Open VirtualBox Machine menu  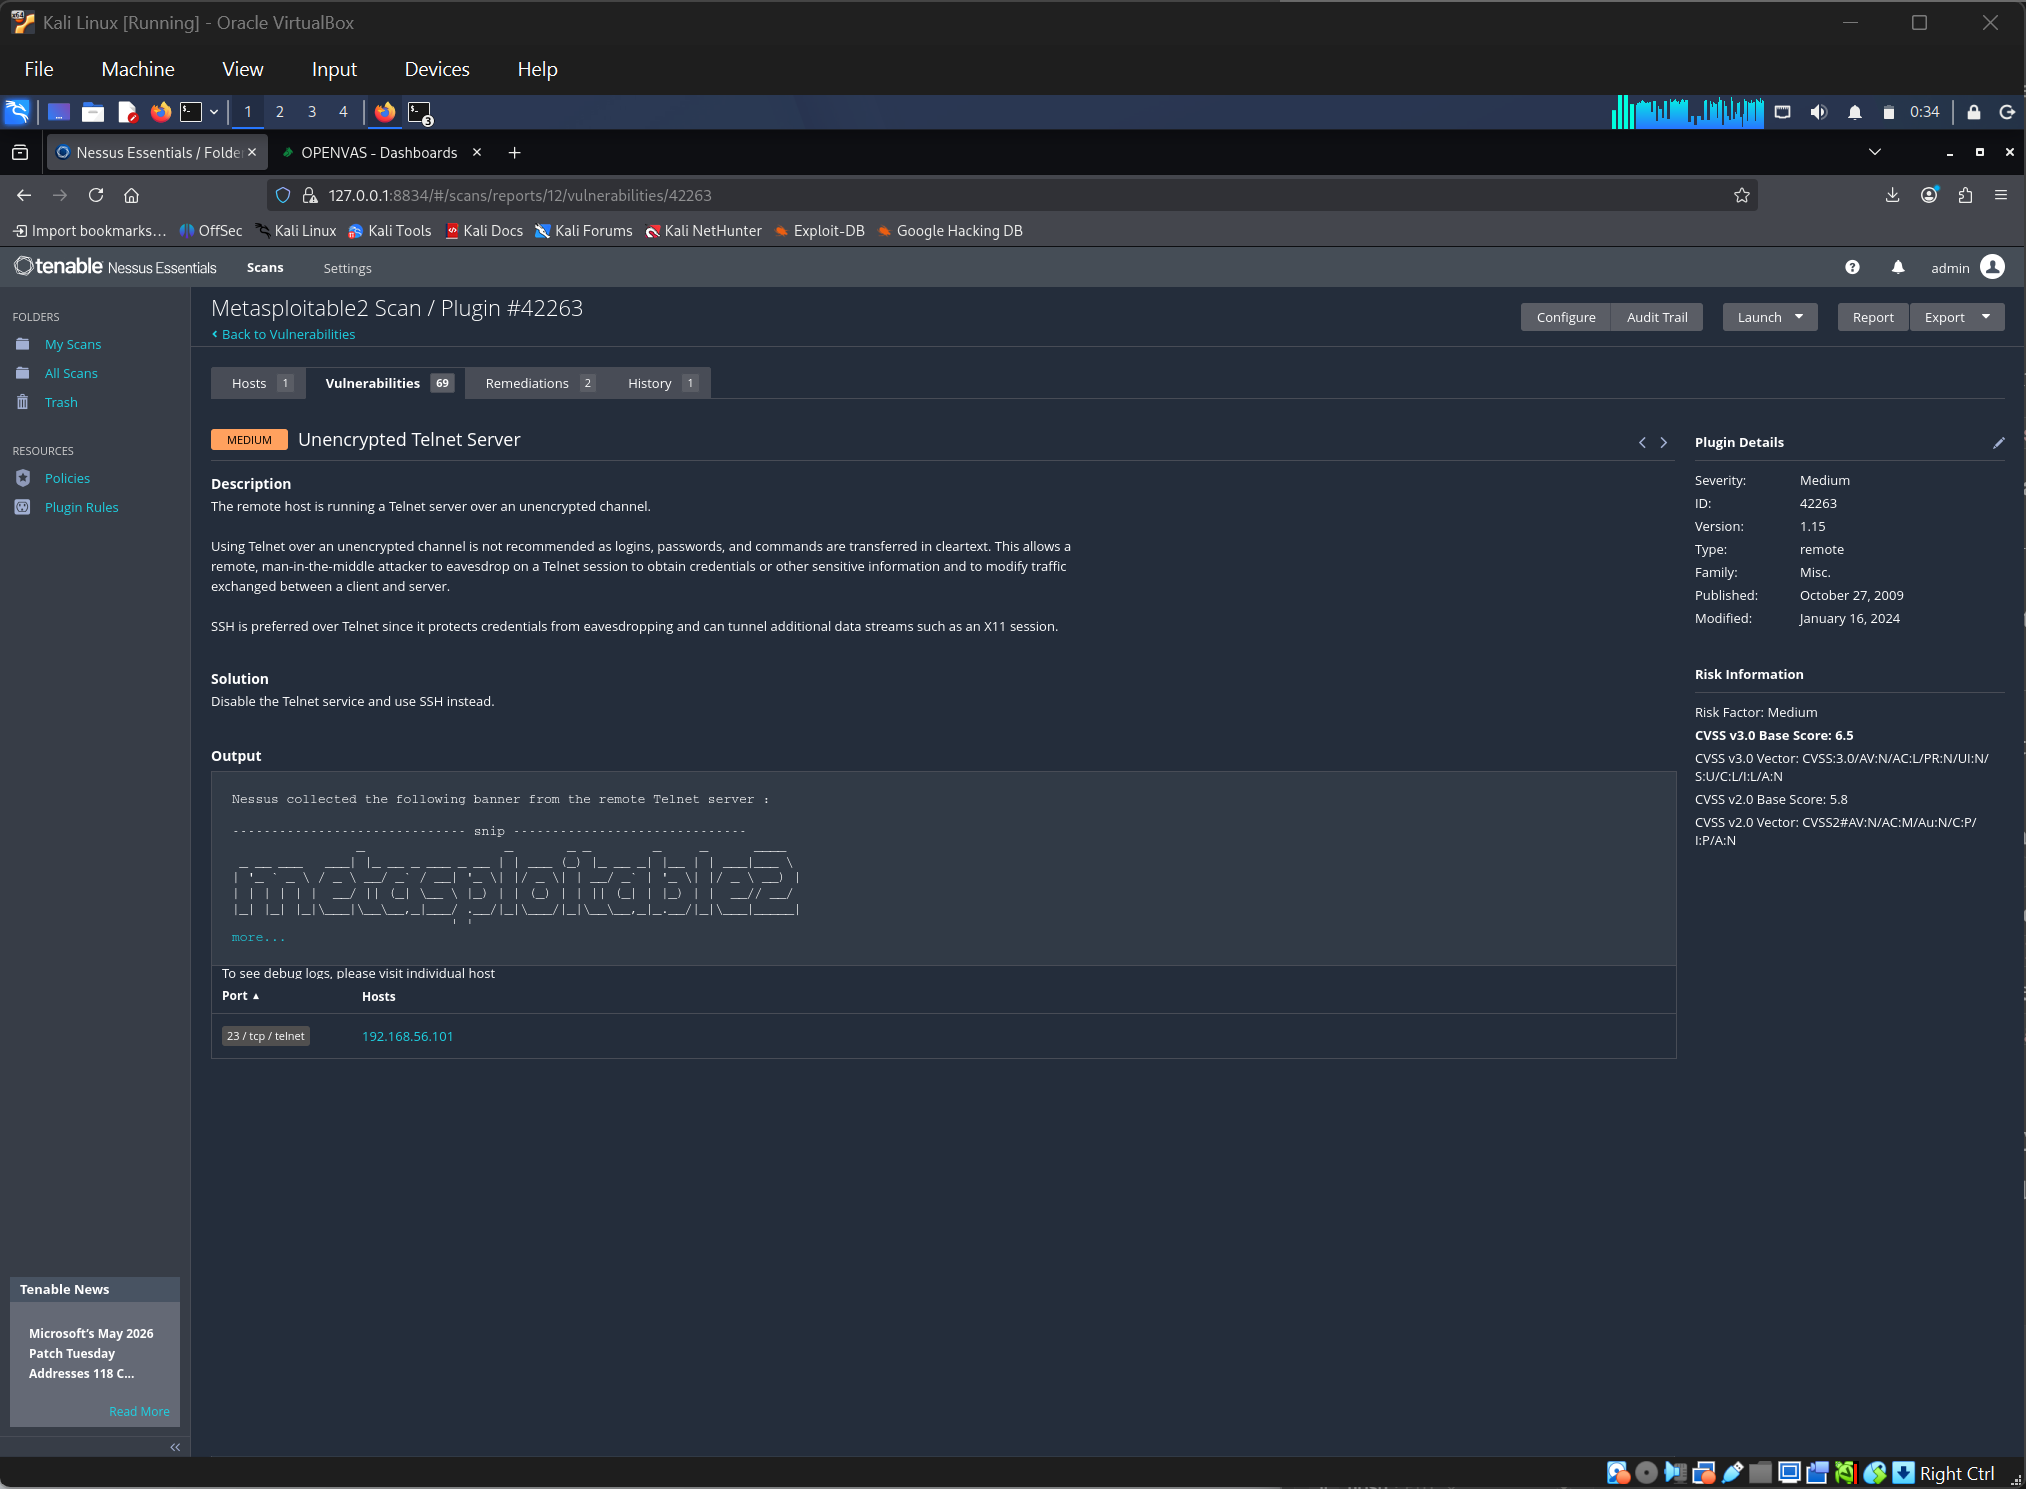click(138, 69)
